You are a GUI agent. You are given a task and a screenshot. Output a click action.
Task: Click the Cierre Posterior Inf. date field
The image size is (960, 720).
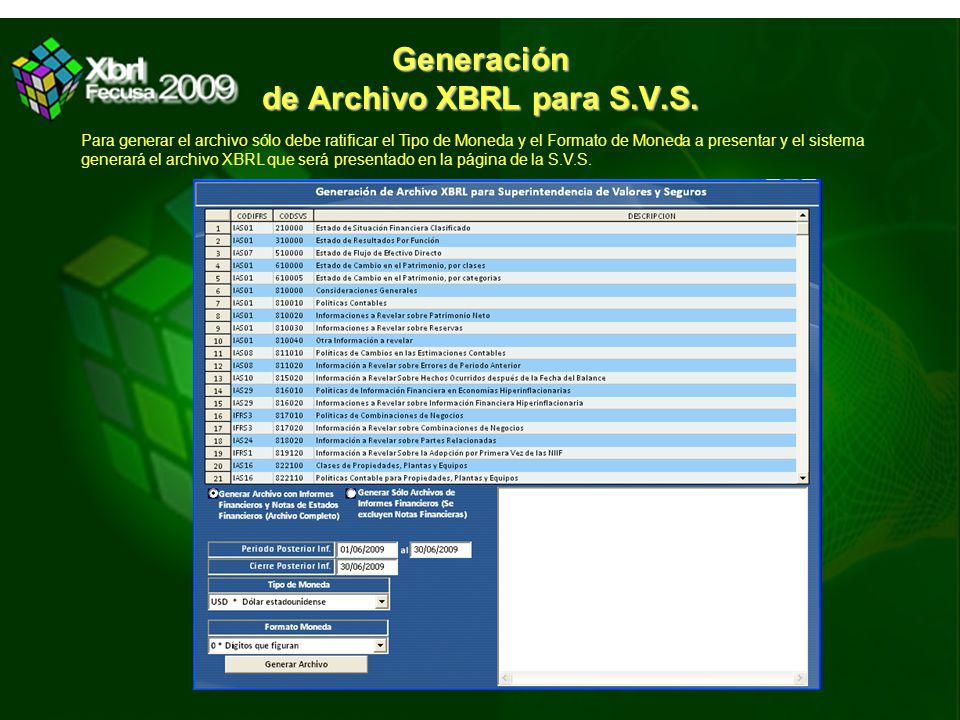pos(367,567)
